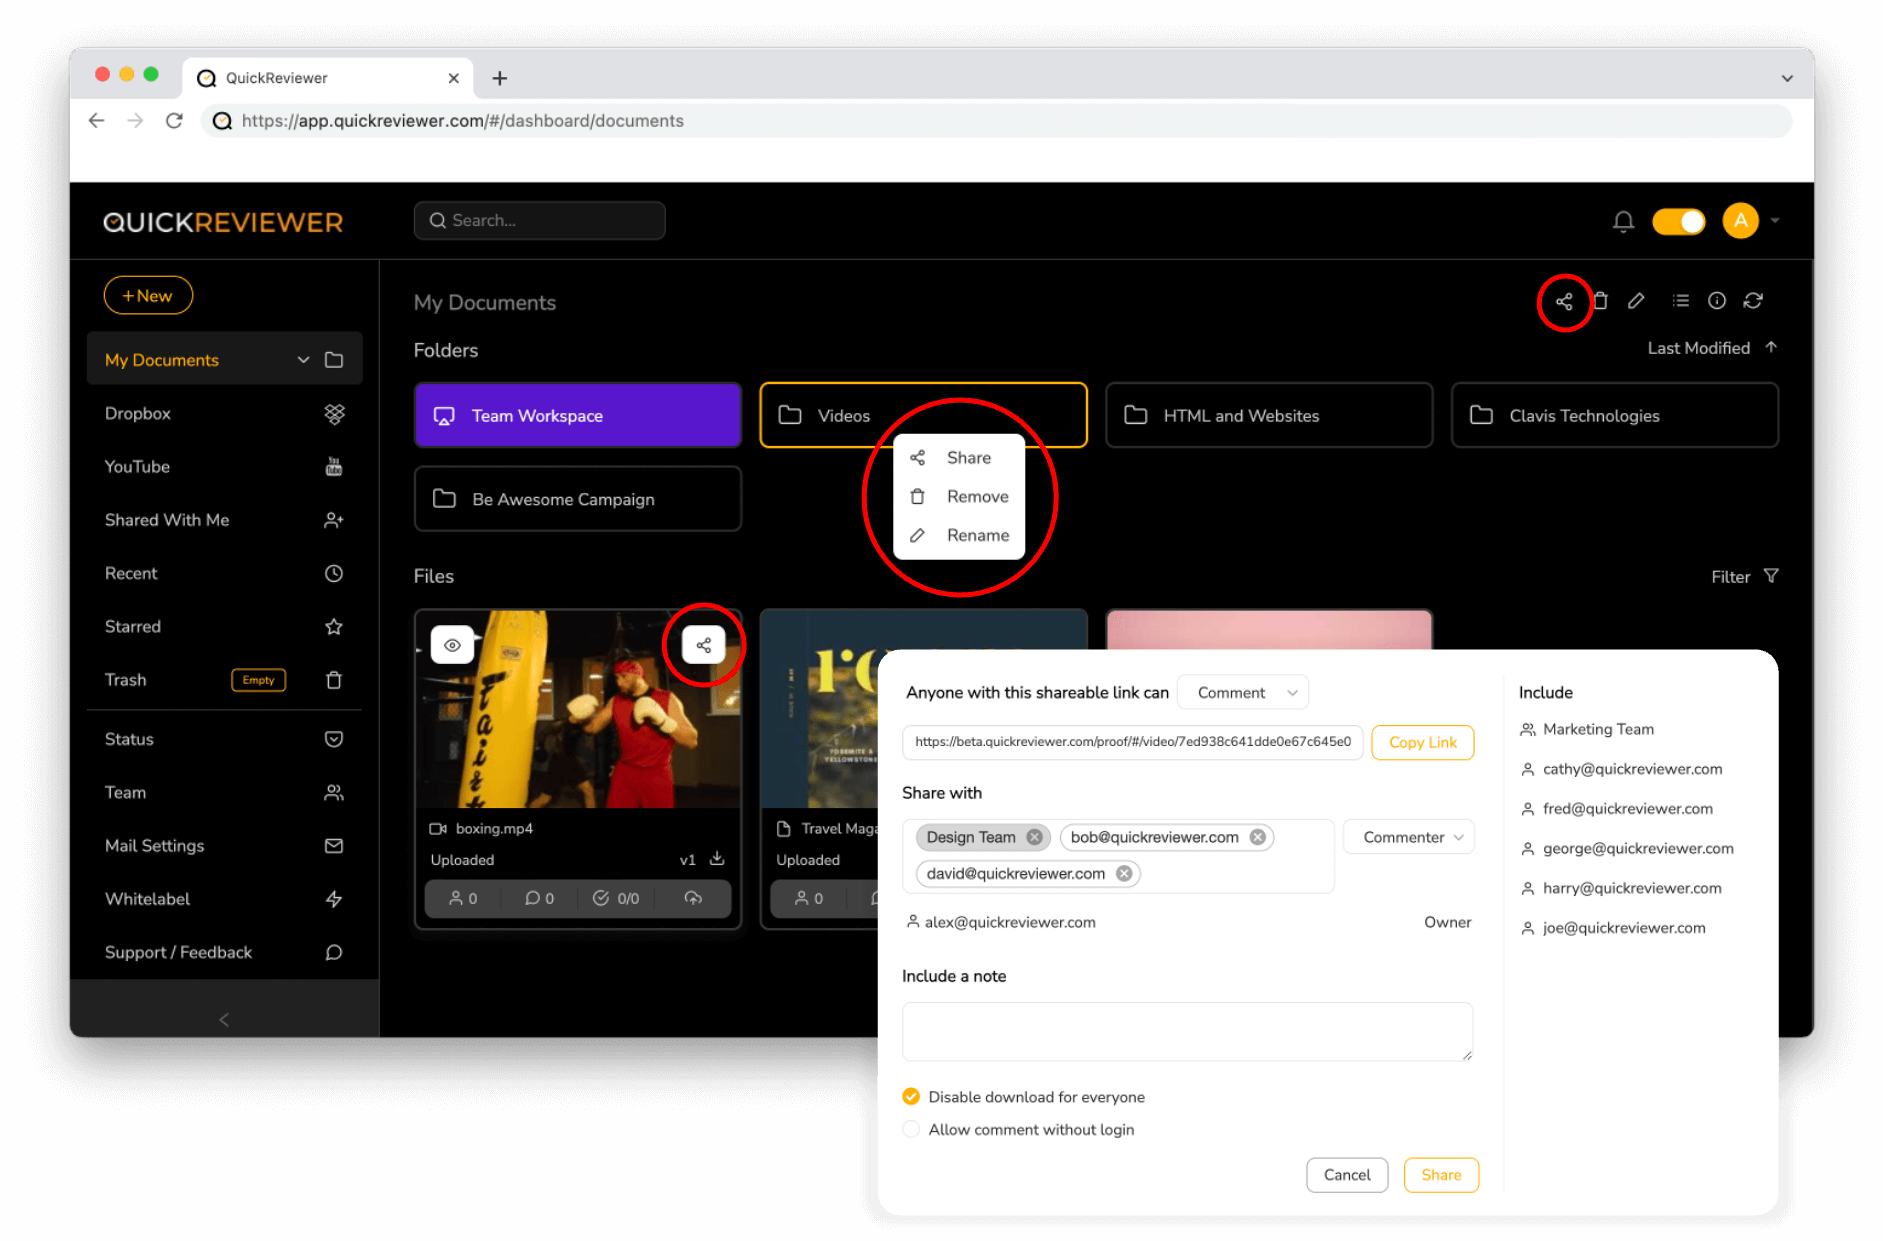
Task: Open the Clavis Technologies folder
Action: tap(1615, 415)
